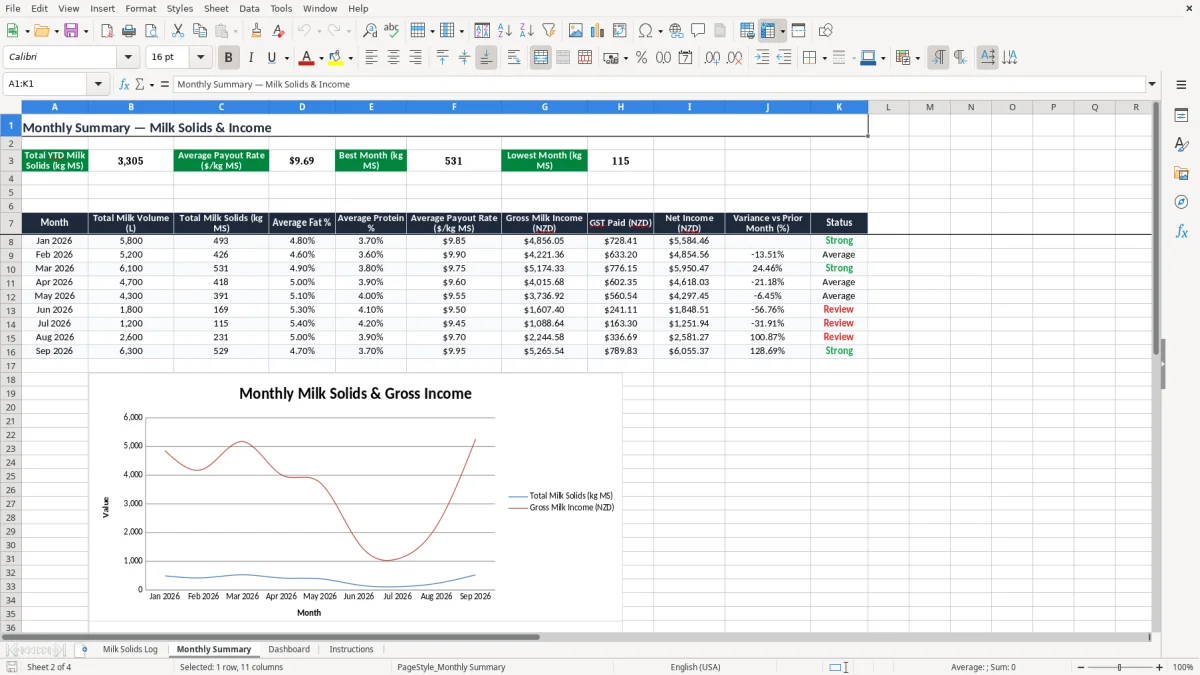The image size is (1200, 675).
Task: Run the Spelling check icon
Action: (391, 31)
